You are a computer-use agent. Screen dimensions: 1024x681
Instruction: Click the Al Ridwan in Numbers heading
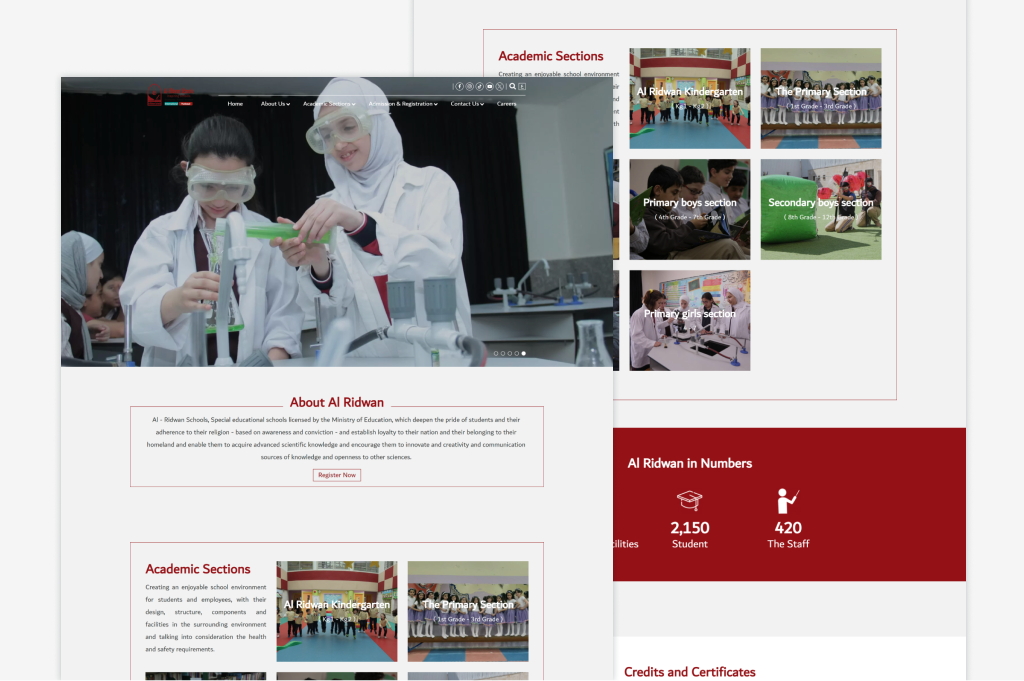coord(690,464)
